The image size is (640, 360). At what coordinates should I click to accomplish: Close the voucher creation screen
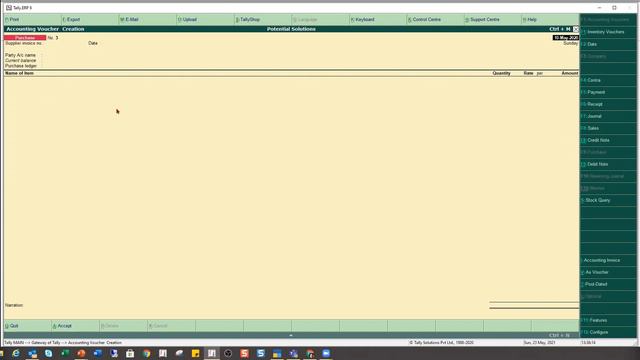pyautogui.click(x=576, y=29)
